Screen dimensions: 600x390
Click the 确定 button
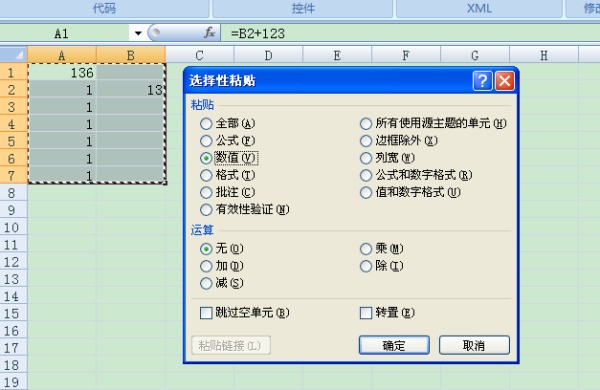(394, 345)
